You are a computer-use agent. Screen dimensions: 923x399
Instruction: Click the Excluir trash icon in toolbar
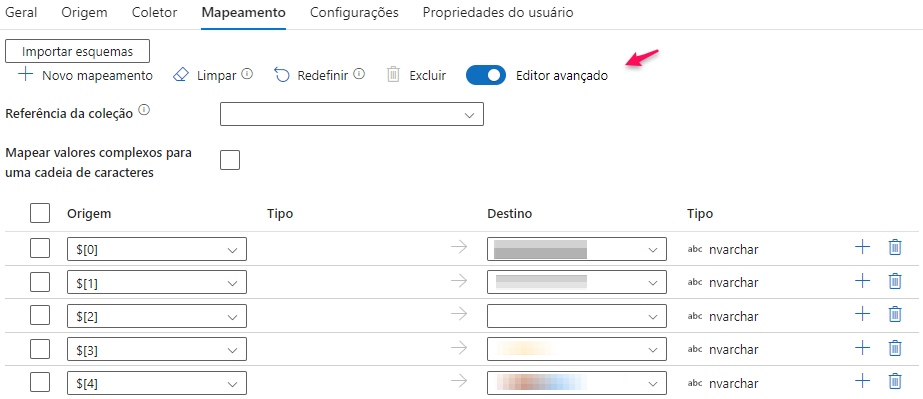(x=393, y=75)
